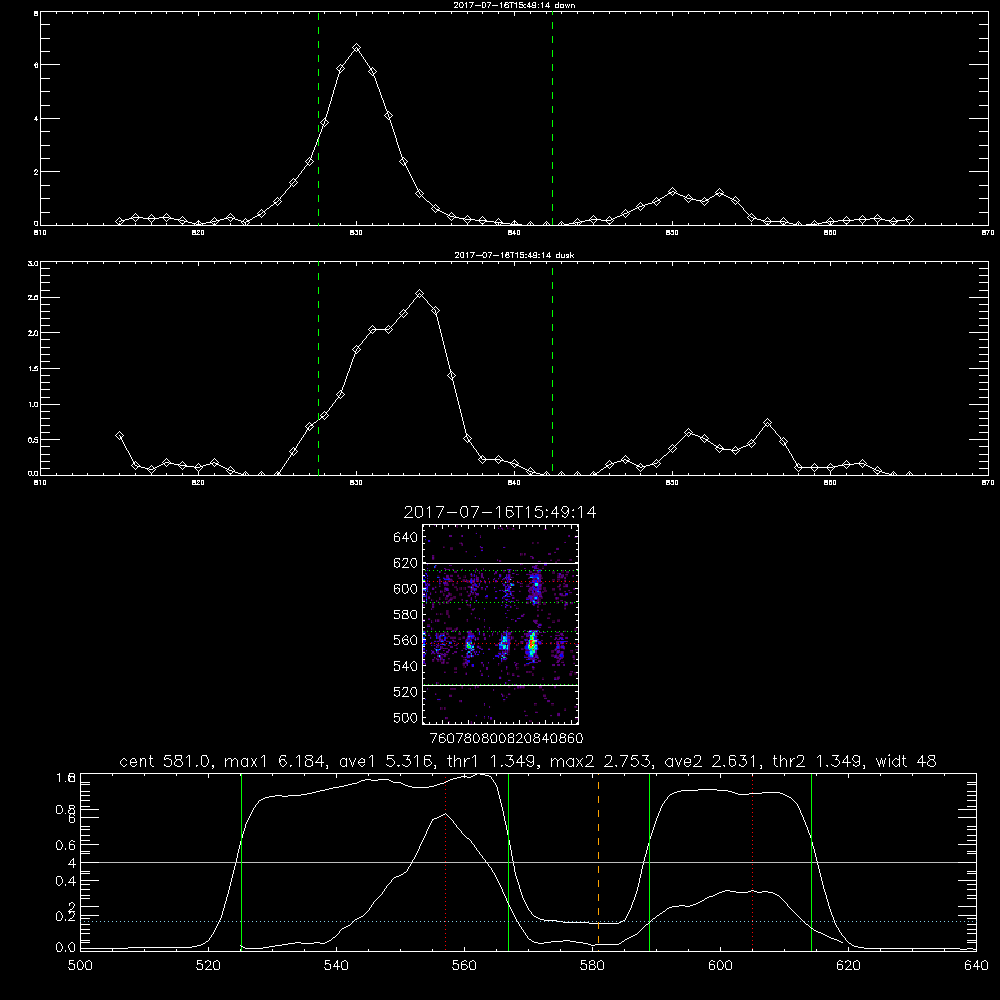Click the bottom plot x-axis label 500
The height and width of the screenshot is (1000, 1000).
(x=80, y=966)
